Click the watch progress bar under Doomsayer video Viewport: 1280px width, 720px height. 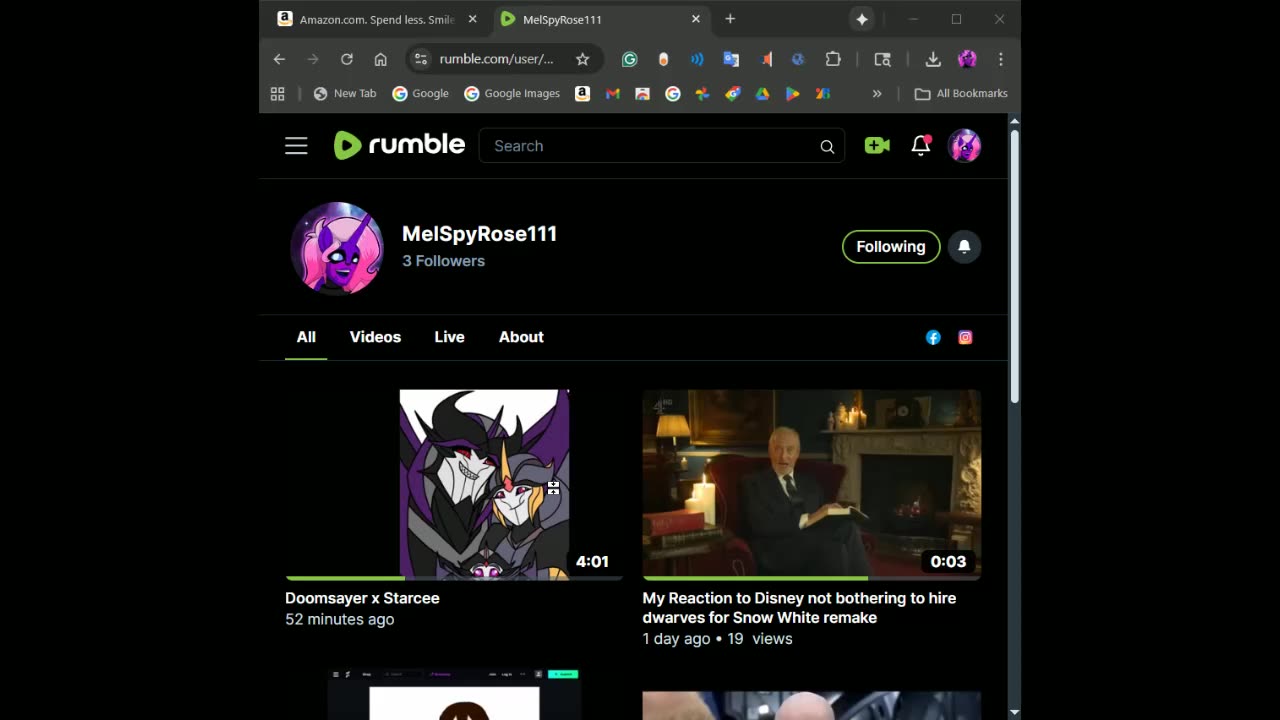[454, 578]
